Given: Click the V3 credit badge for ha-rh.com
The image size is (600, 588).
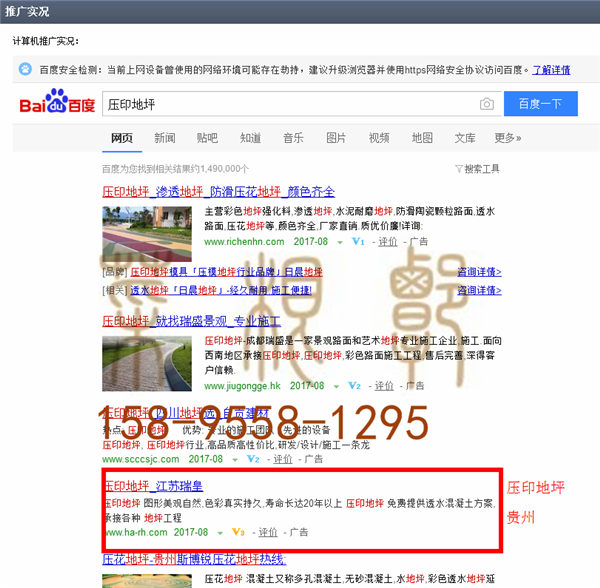Looking at the screenshot, I should [x=238, y=532].
